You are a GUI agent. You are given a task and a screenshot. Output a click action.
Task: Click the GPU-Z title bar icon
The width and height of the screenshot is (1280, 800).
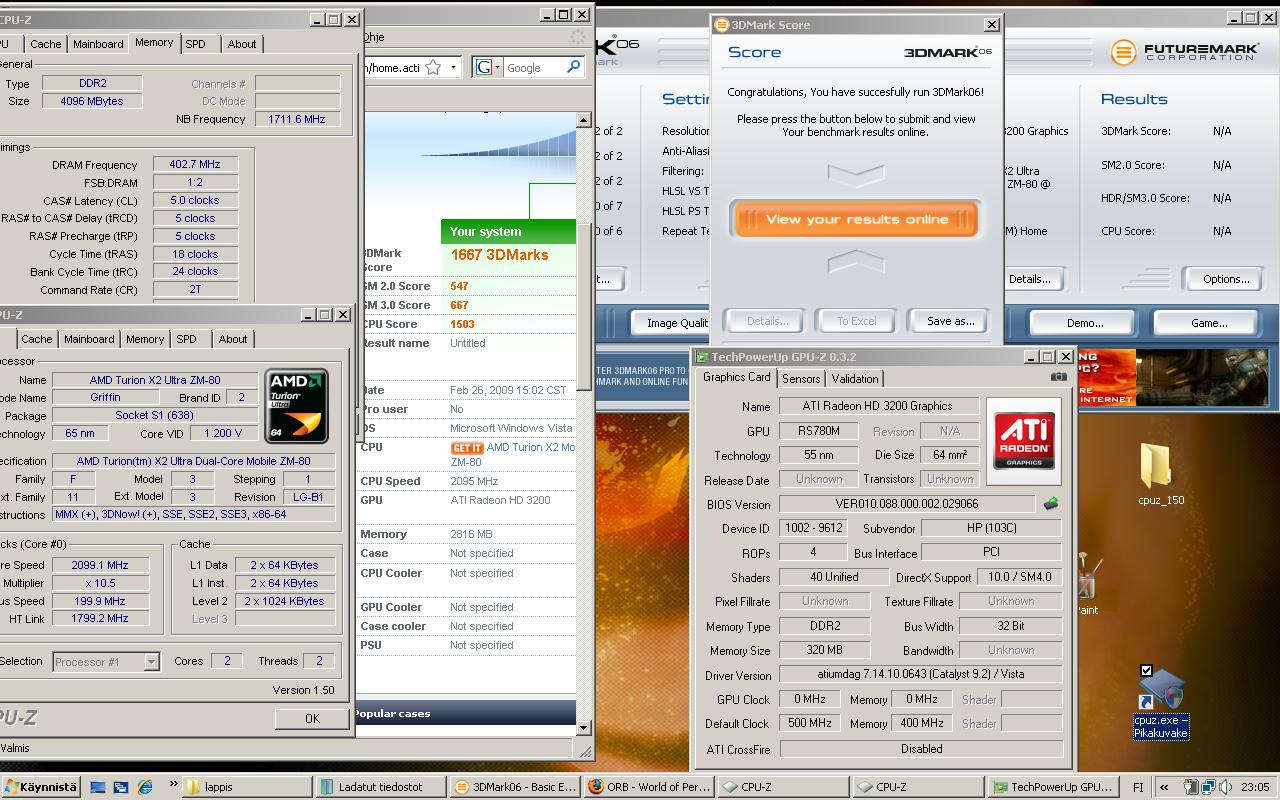703,357
